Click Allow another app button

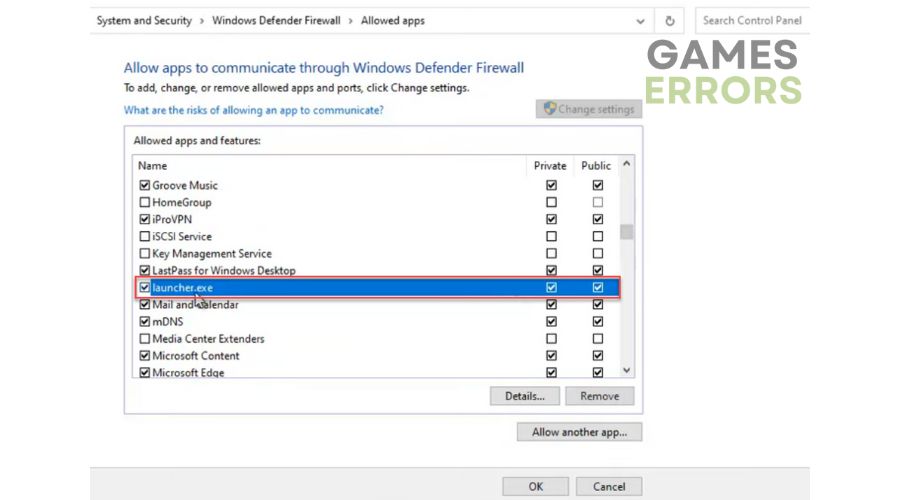(579, 432)
